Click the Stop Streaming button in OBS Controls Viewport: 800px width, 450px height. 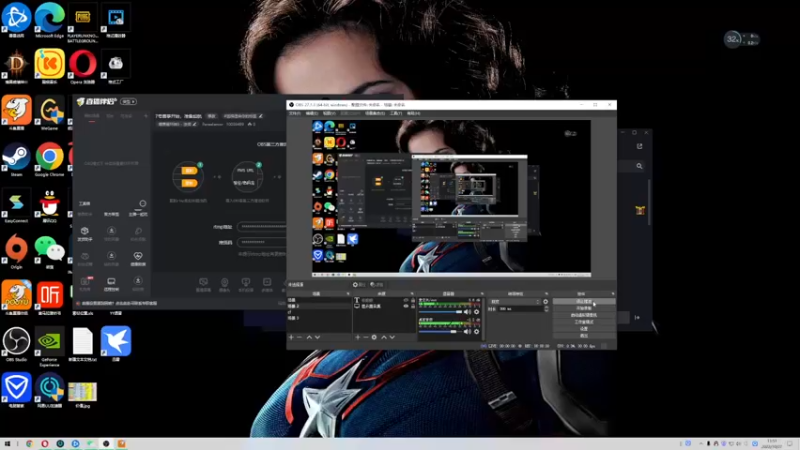[584, 301]
